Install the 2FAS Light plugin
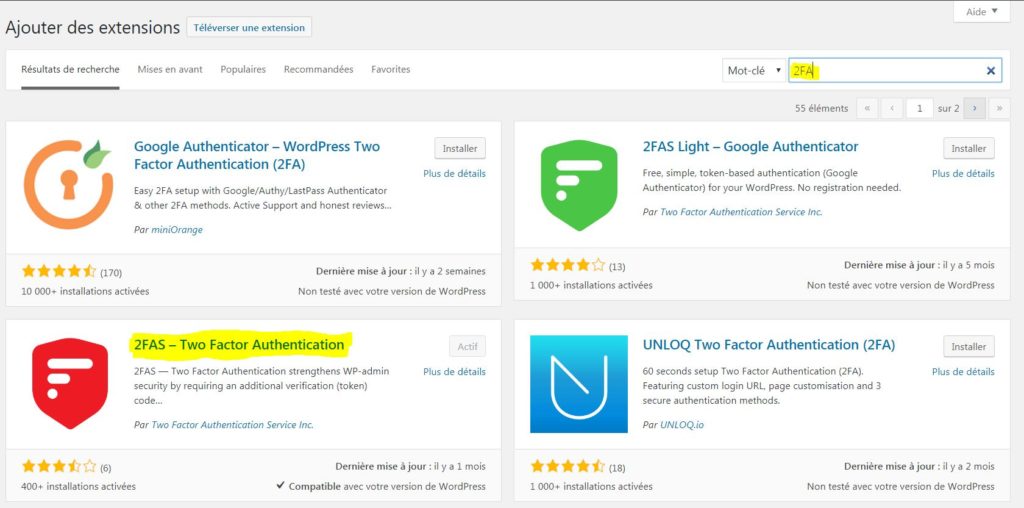Screen dimensions: 1024x508 [x=968, y=148]
